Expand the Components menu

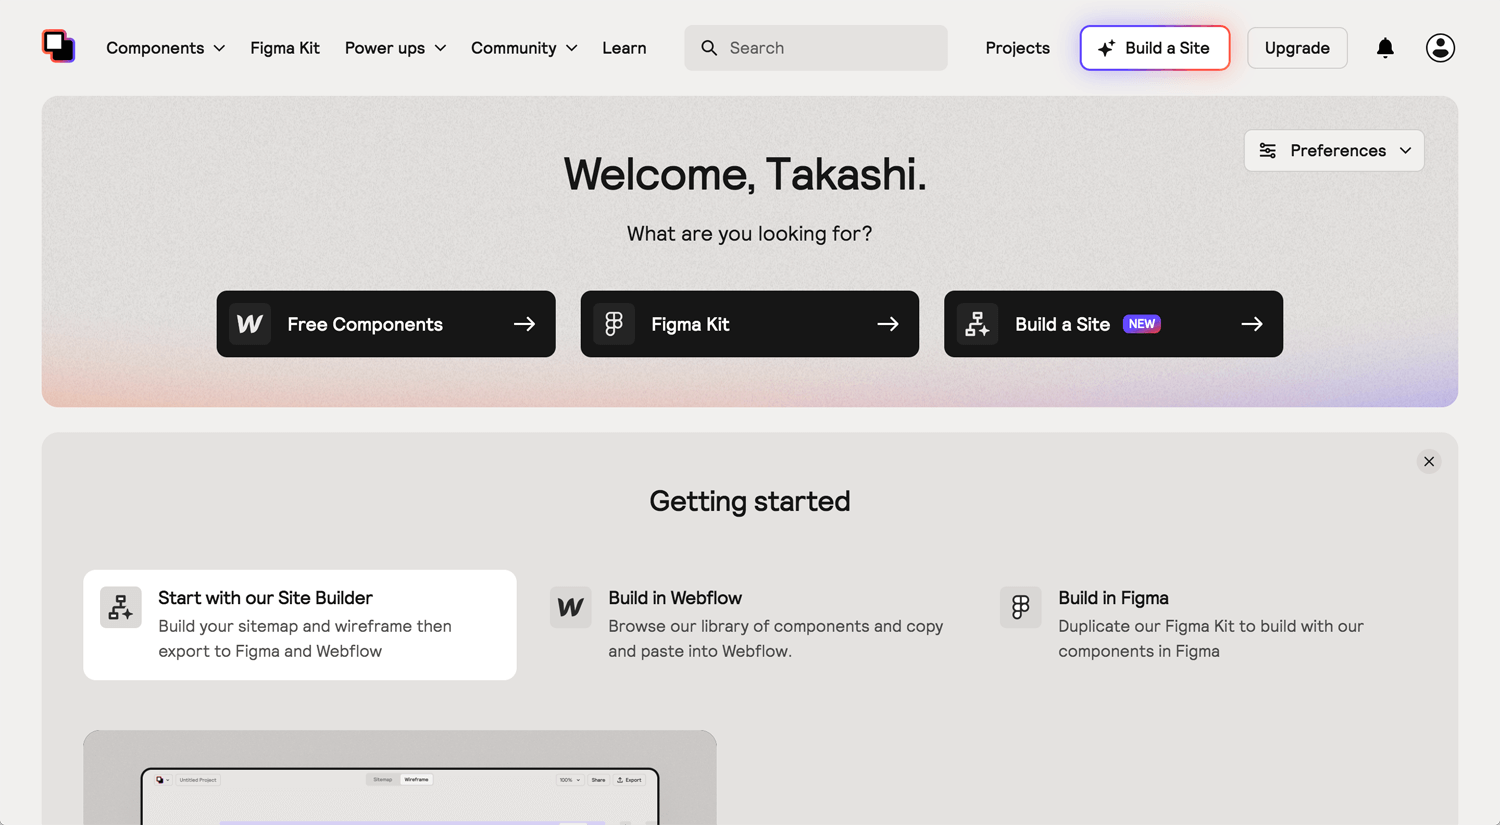(166, 48)
